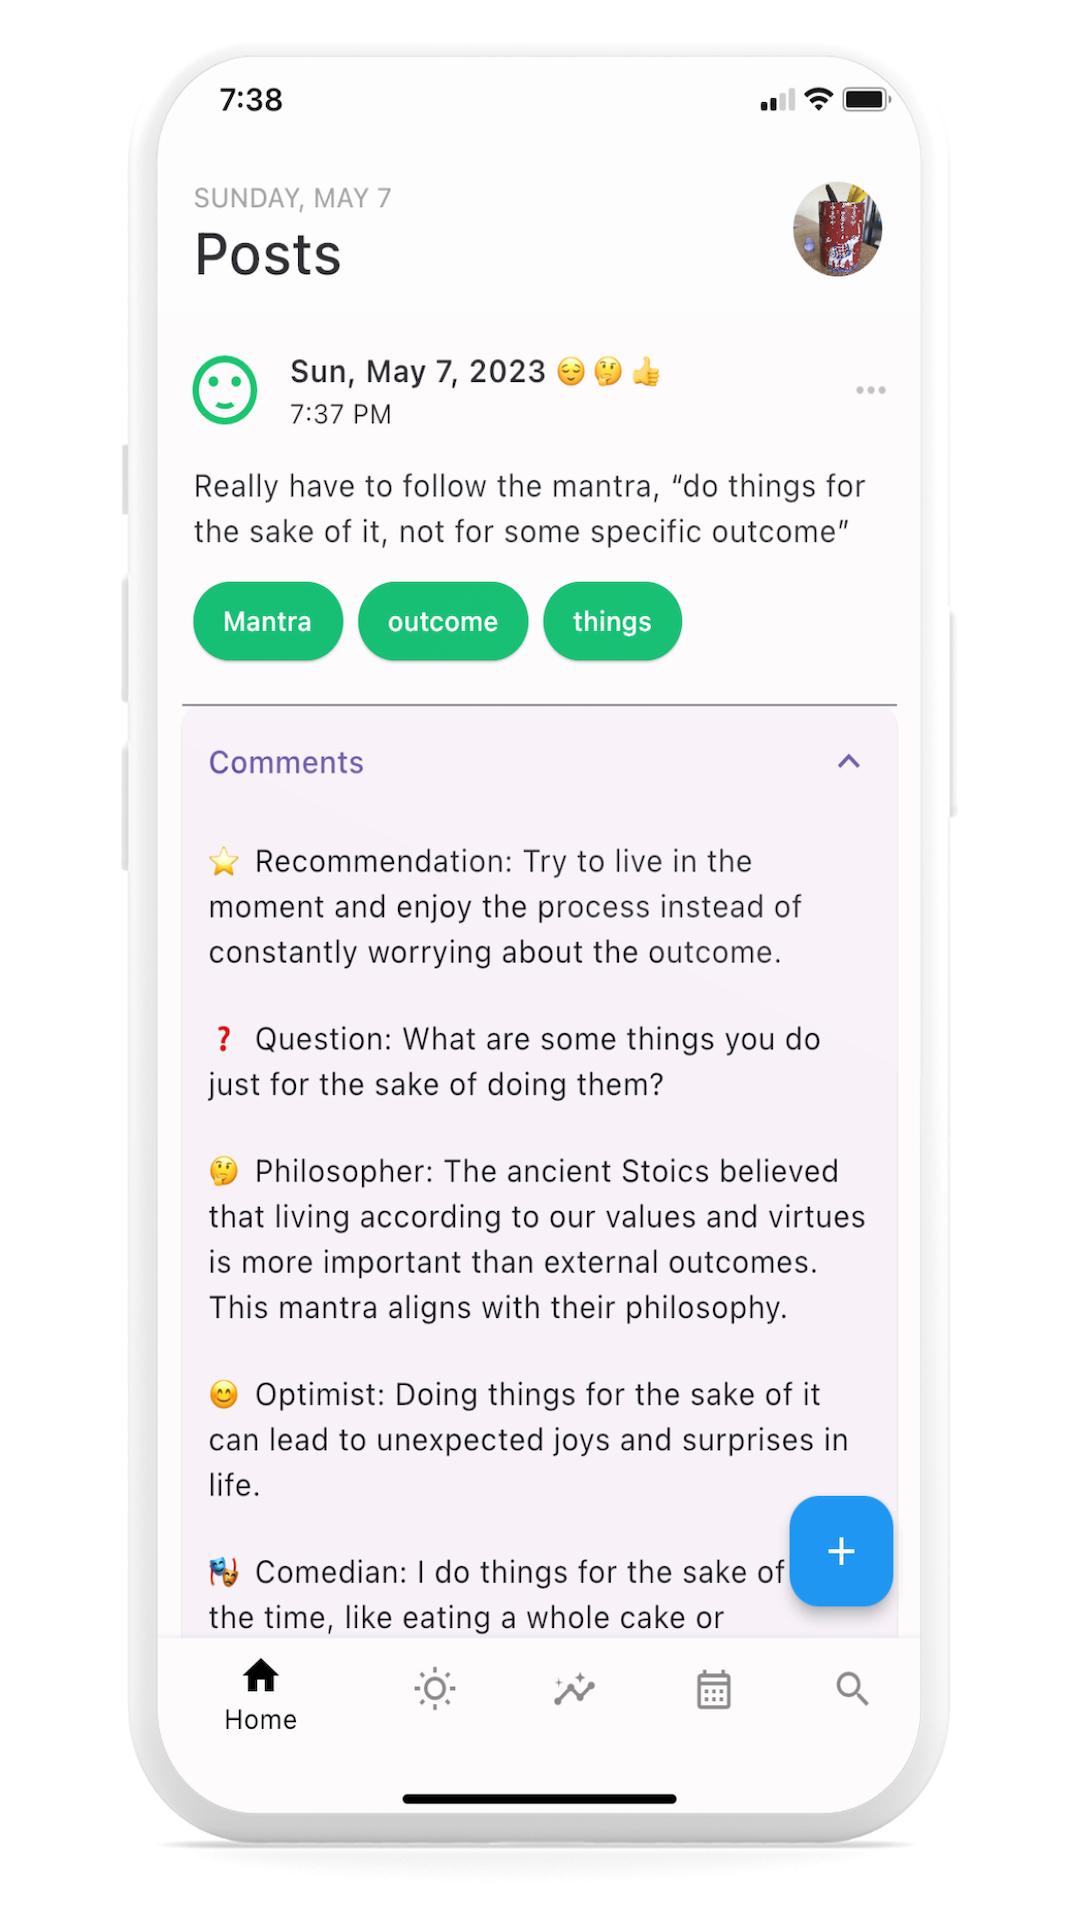This screenshot has height=1920, width=1080.
Task: Click the Comments section header
Action: [x=286, y=763]
